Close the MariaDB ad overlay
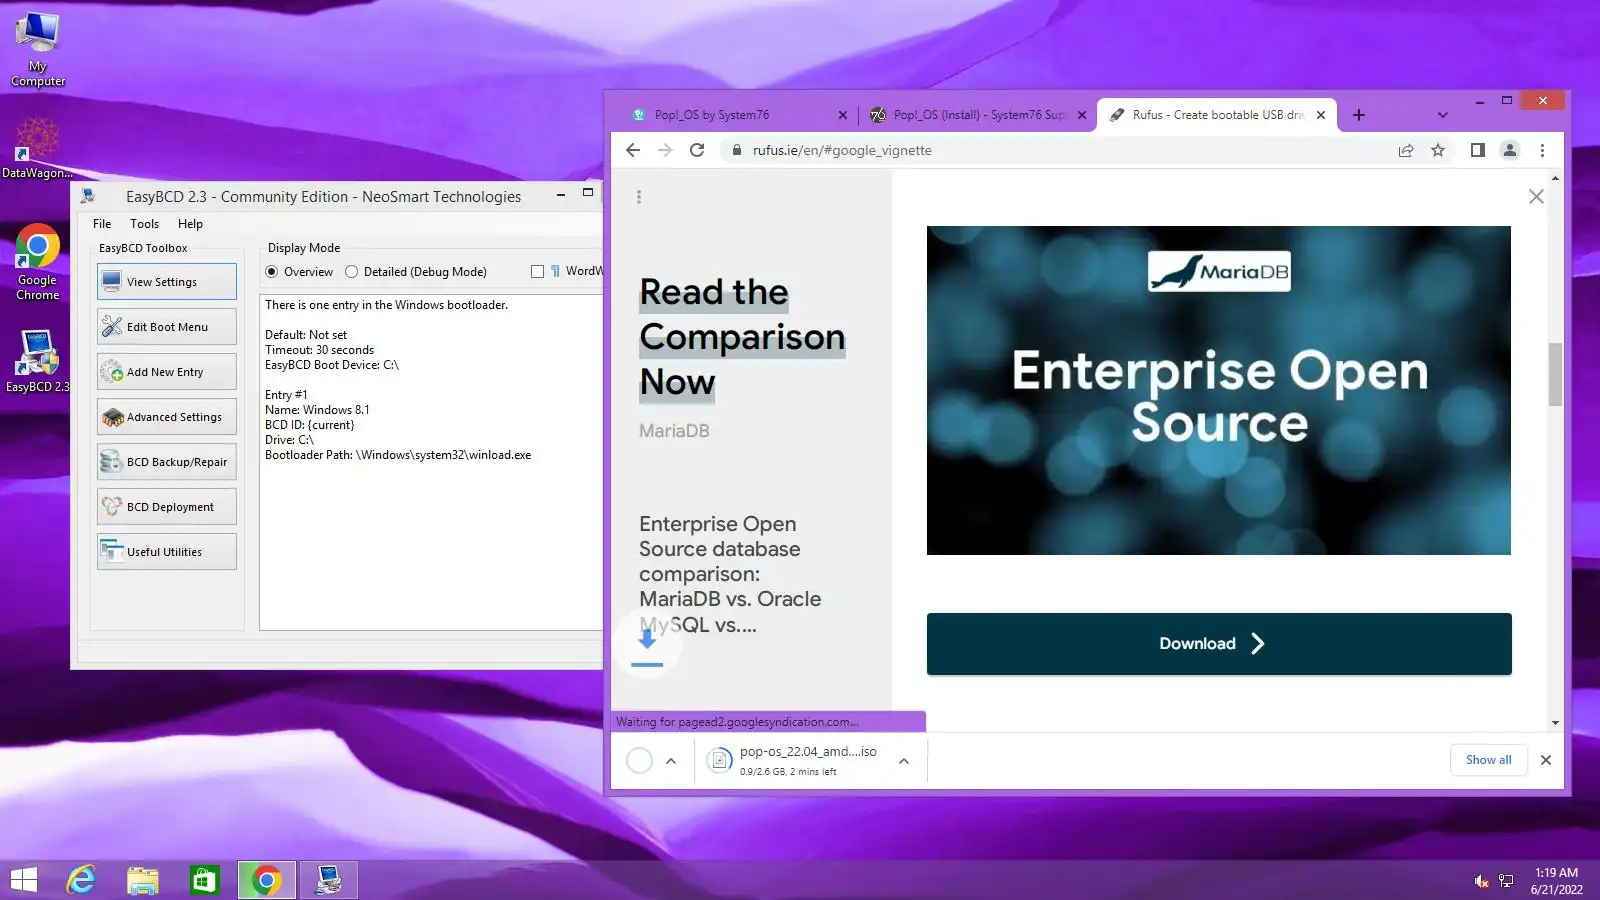This screenshot has width=1600, height=900. 1536,197
